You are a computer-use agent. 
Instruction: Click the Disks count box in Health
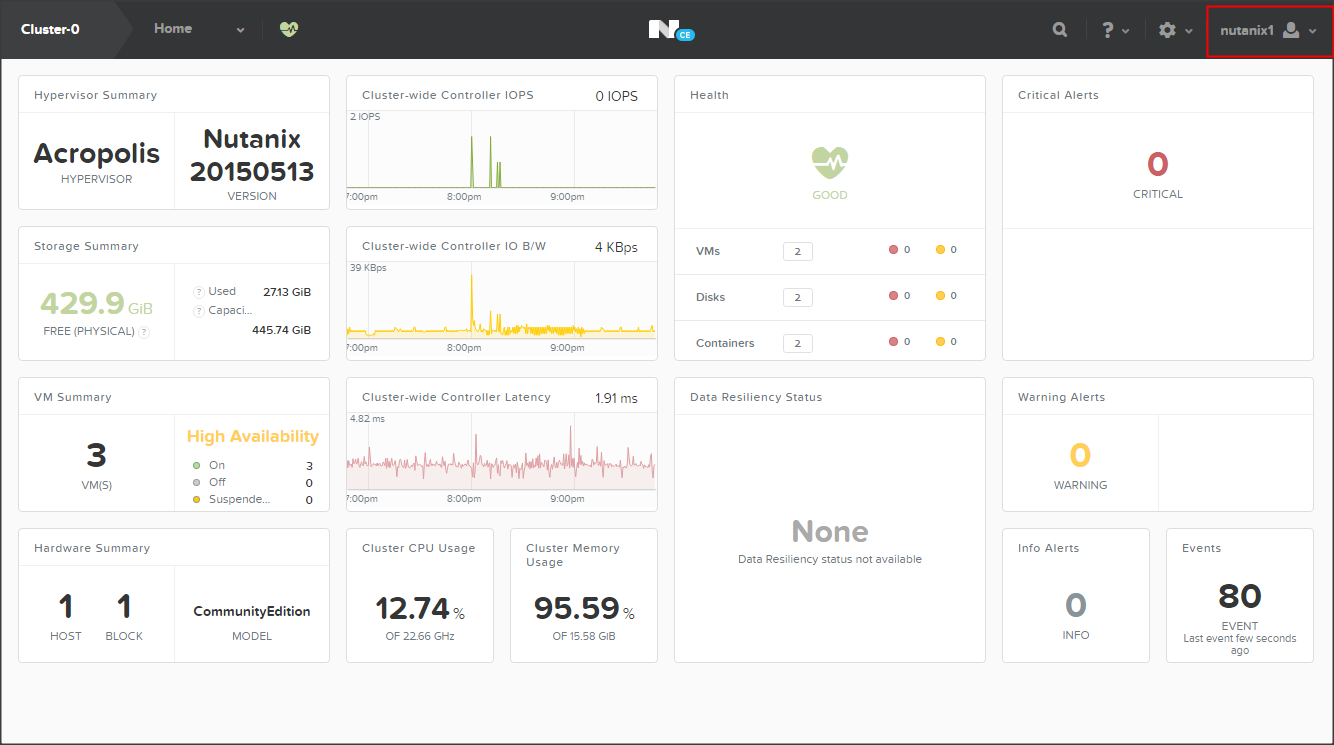point(797,297)
